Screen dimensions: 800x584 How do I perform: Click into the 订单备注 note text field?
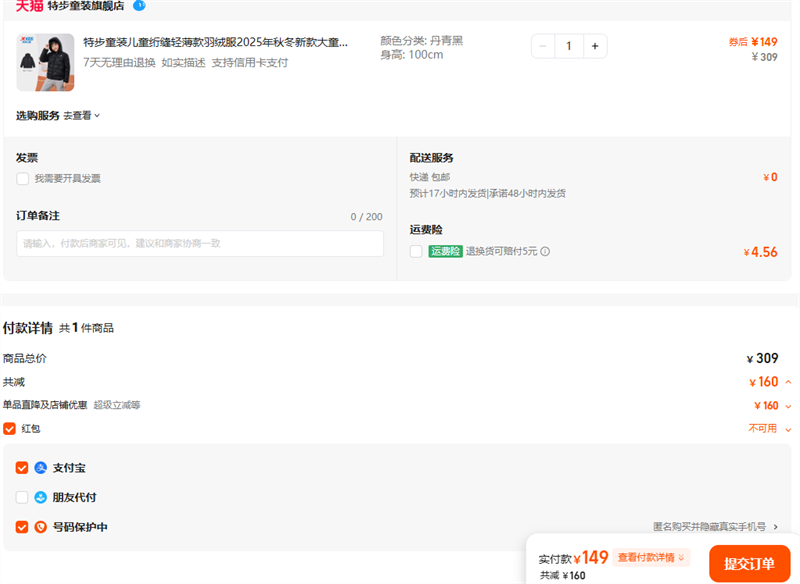(x=200, y=244)
